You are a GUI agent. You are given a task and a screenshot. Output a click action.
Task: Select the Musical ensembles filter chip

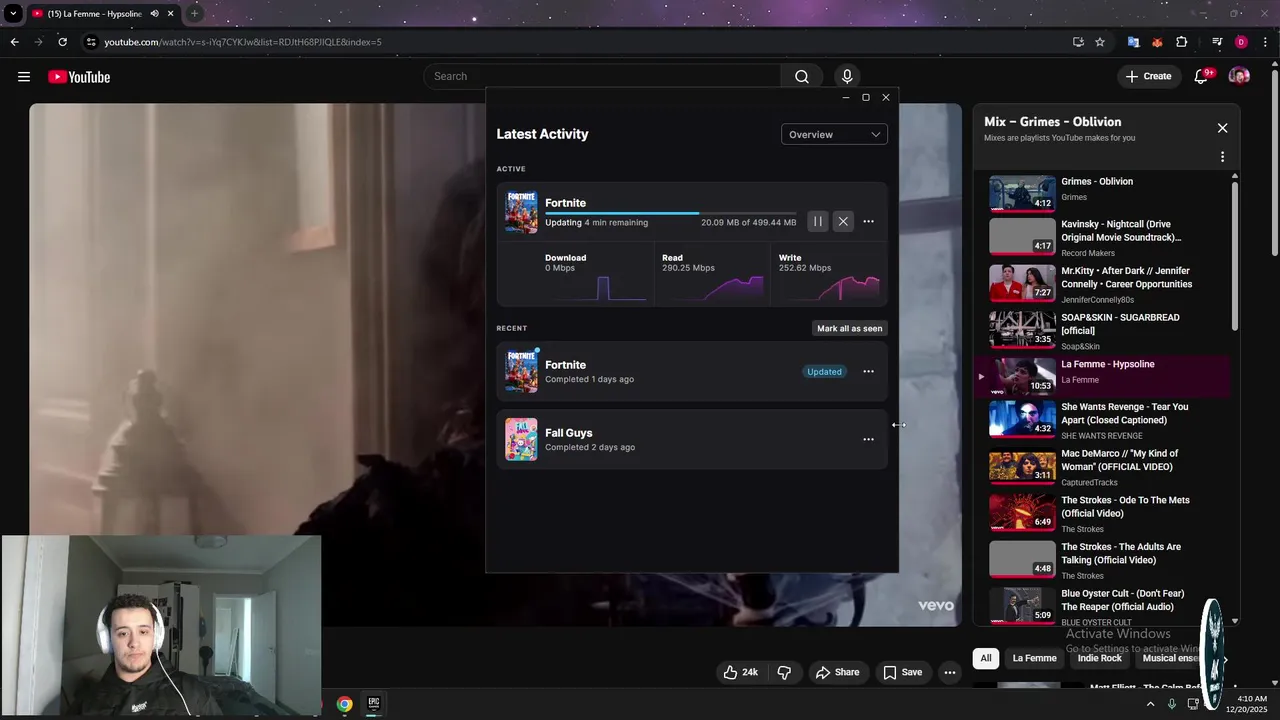click(x=1170, y=658)
